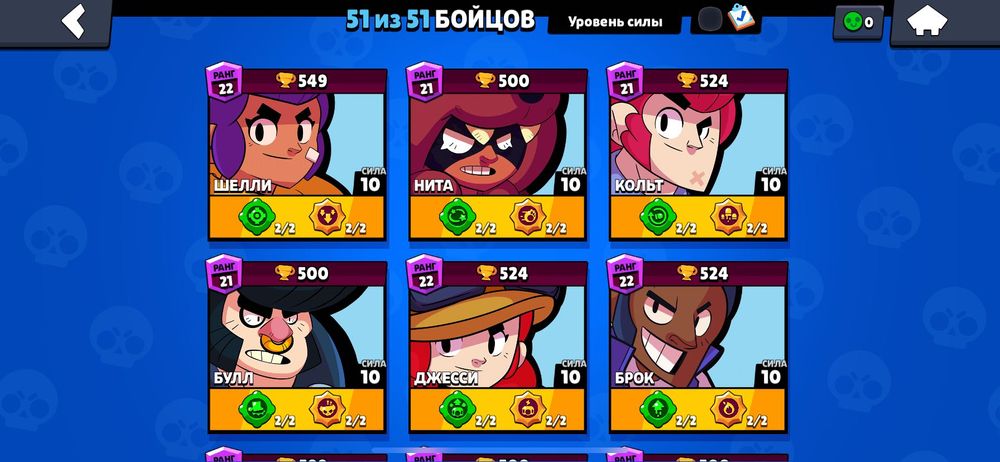Open НИТА brawler portrait
1000x462 pixels.
(x=497, y=145)
